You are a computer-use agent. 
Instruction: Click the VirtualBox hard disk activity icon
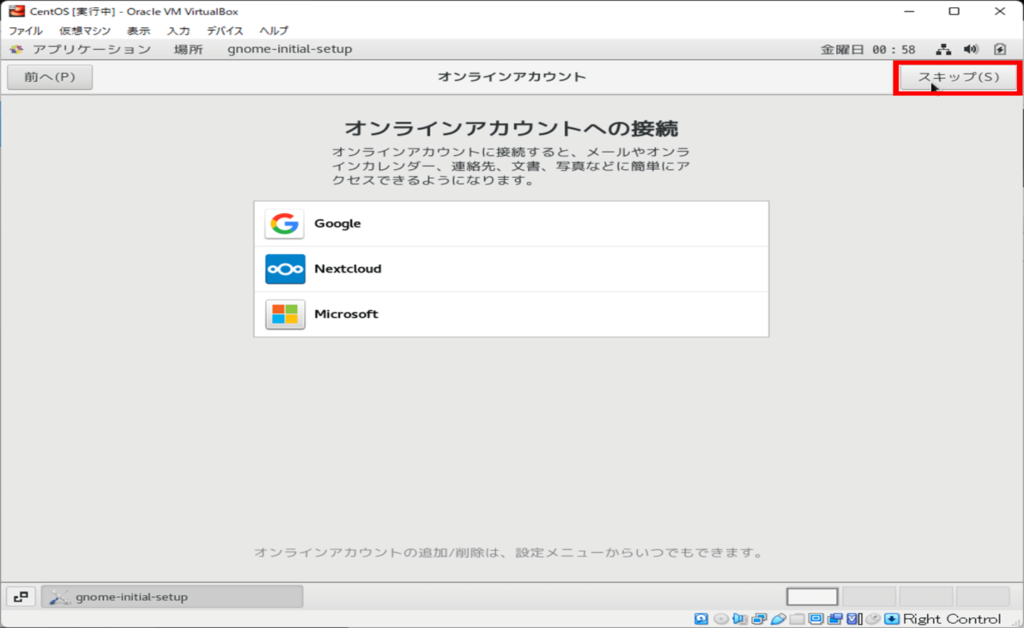(701, 618)
